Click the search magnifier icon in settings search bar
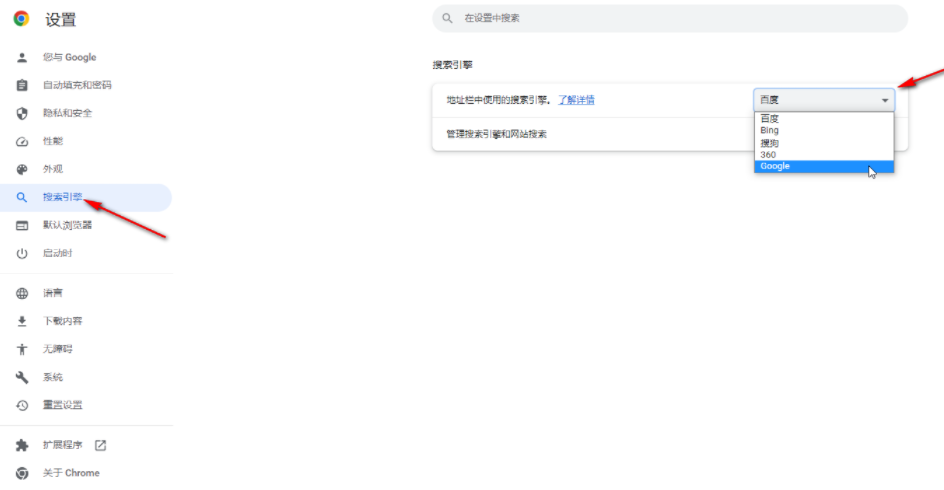Screen dimensions: 944x490 click(x=447, y=18)
